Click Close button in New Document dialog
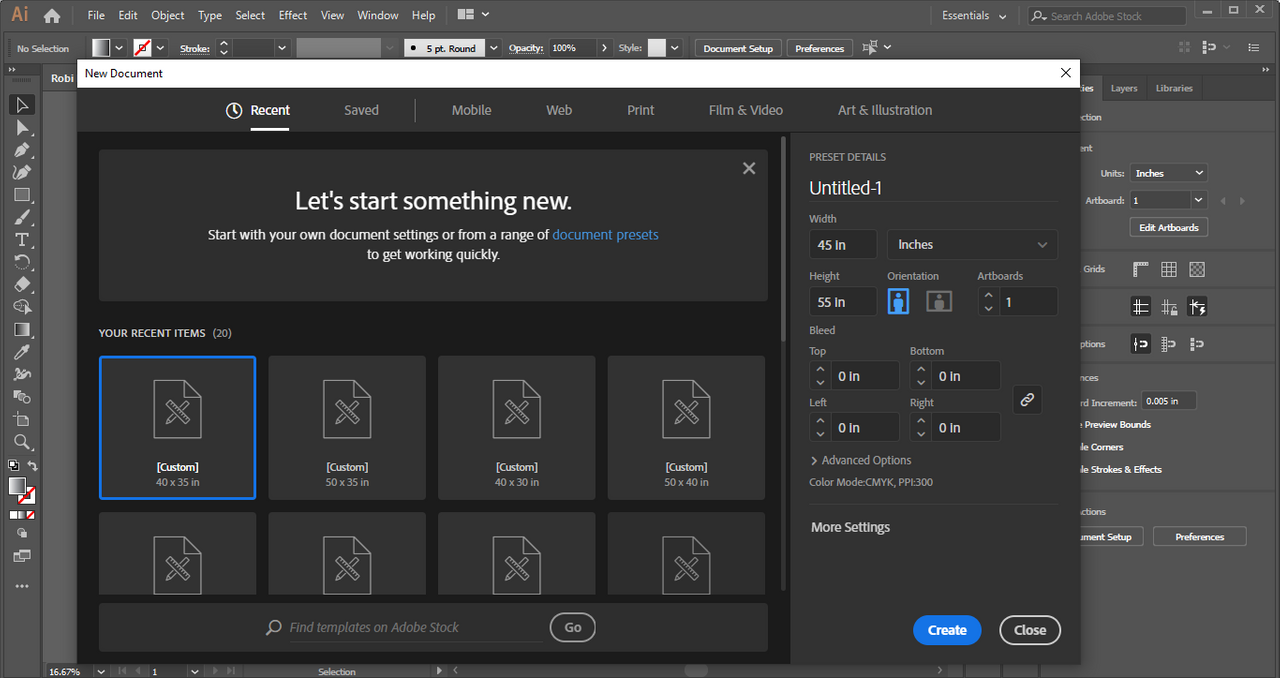 pos(1030,630)
